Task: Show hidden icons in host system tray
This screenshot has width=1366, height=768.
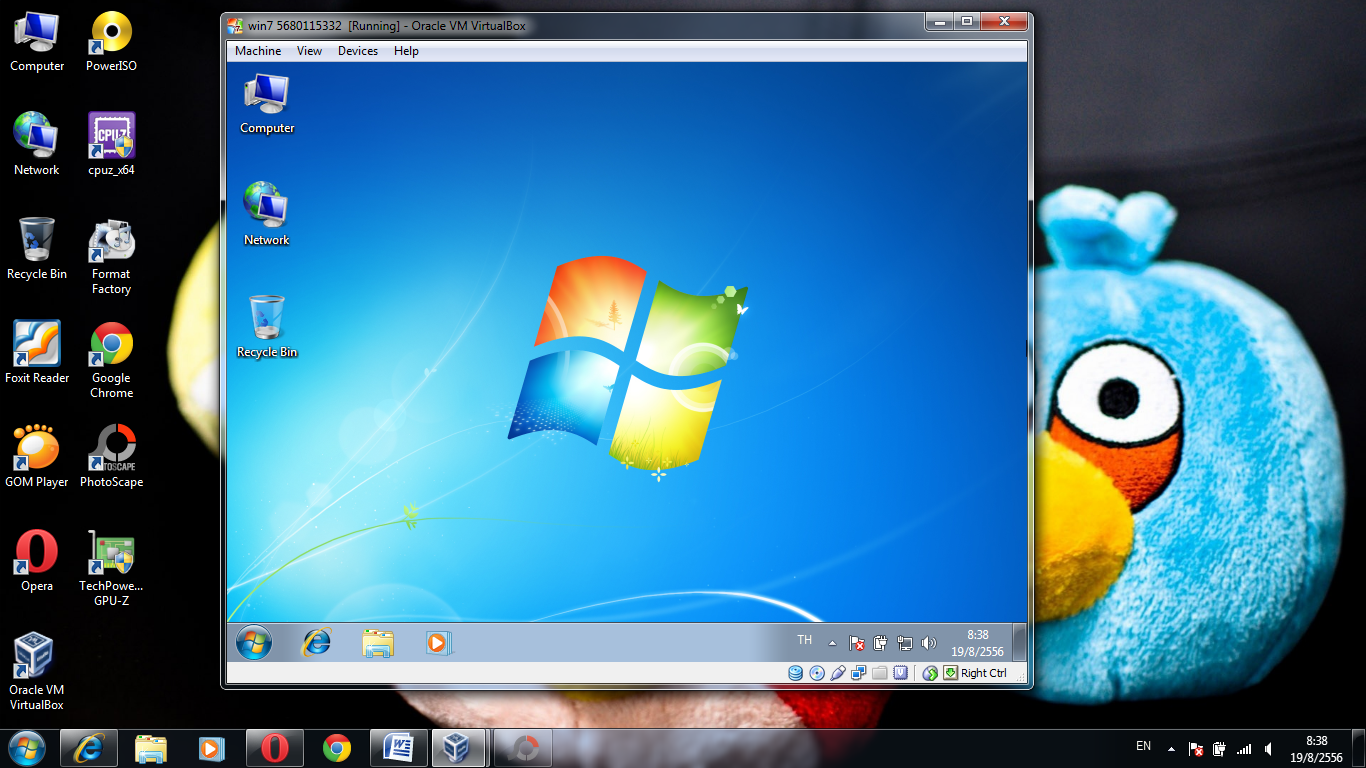Action: 1172,749
